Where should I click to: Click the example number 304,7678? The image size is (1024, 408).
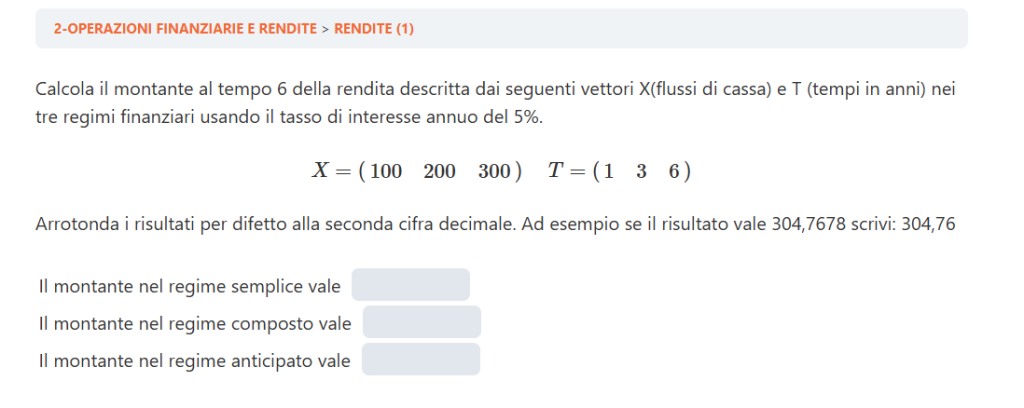[806, 224]
